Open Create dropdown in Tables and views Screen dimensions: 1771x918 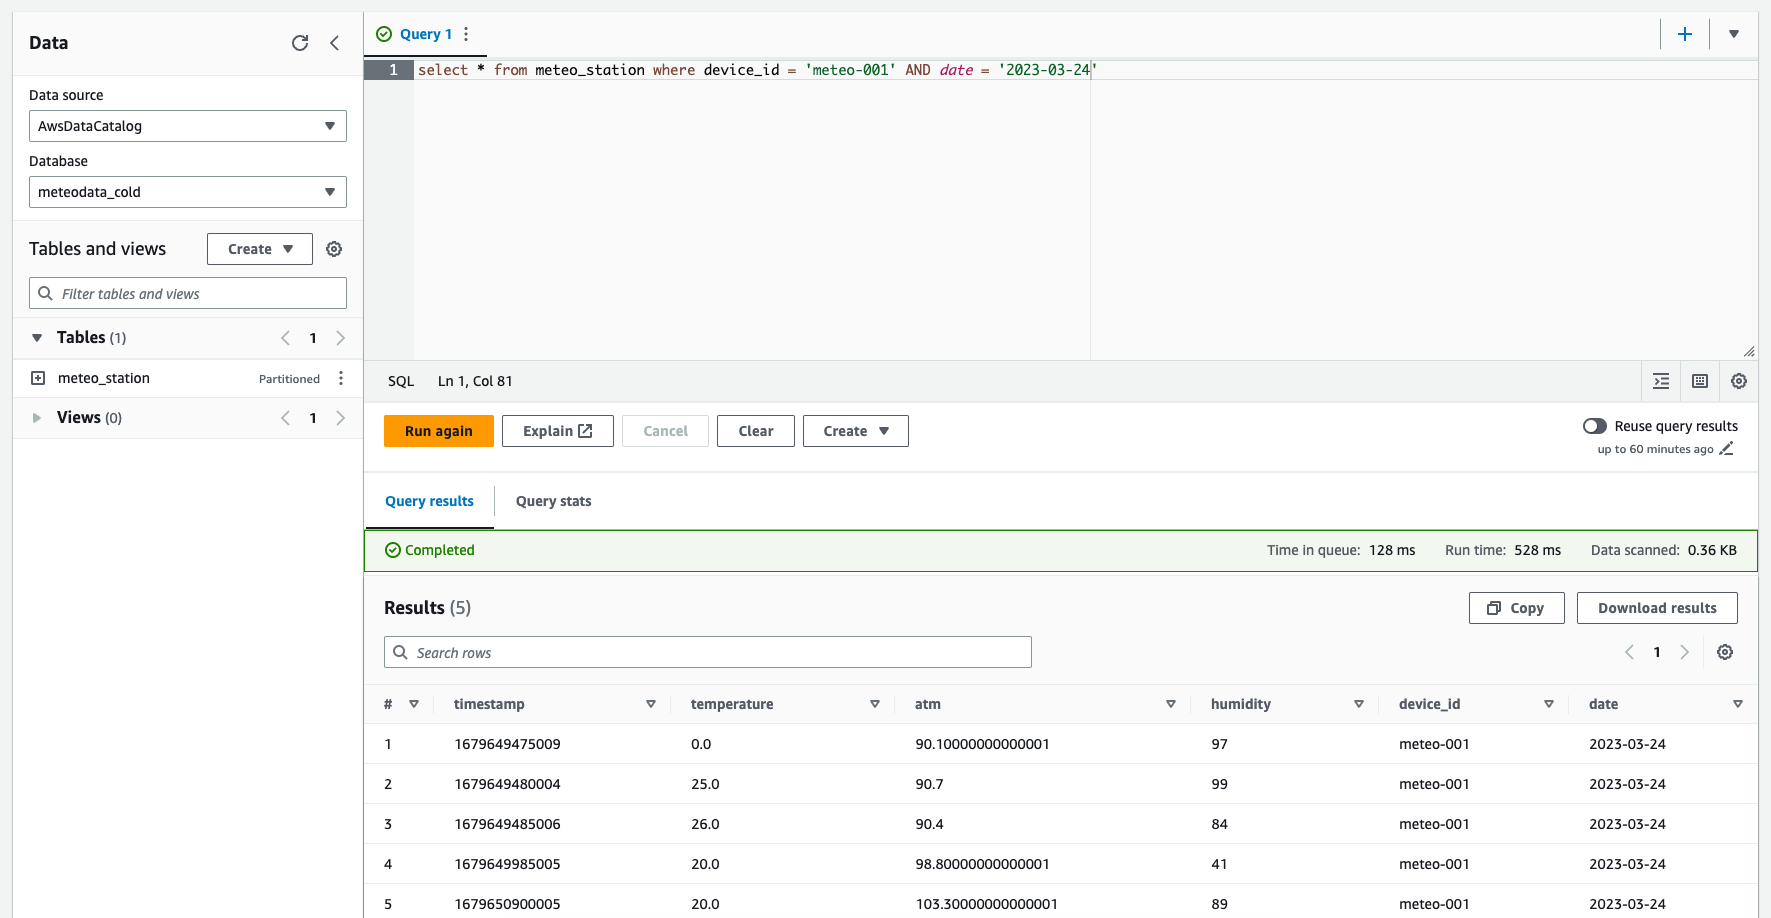point(260,249)
